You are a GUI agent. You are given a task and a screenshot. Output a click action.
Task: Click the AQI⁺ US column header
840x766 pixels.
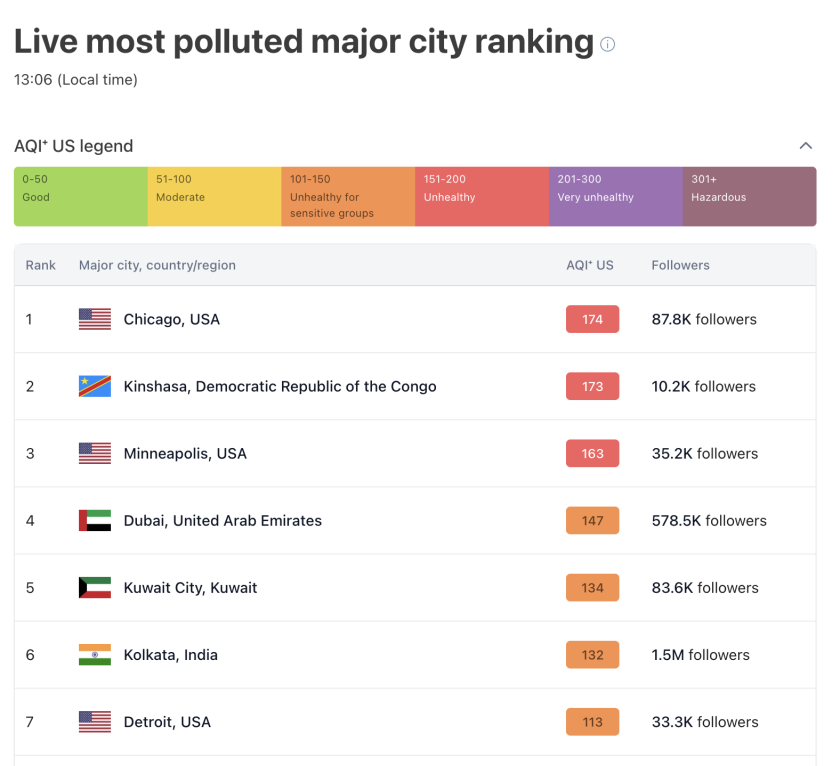590,265
